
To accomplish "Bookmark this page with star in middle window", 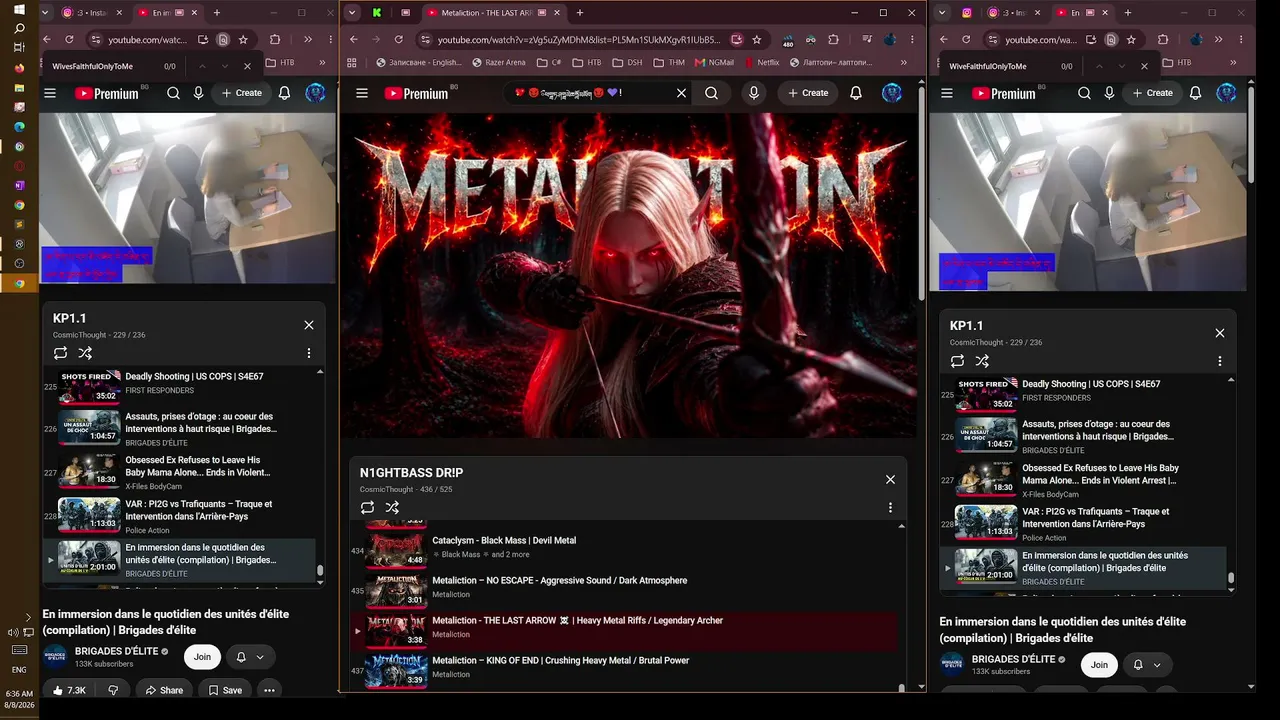I will click(x=757, y=40).
